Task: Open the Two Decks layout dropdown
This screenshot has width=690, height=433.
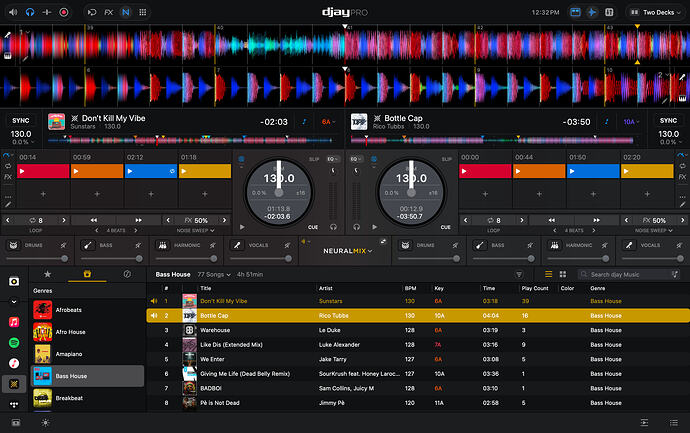Action: click(656, 12)
